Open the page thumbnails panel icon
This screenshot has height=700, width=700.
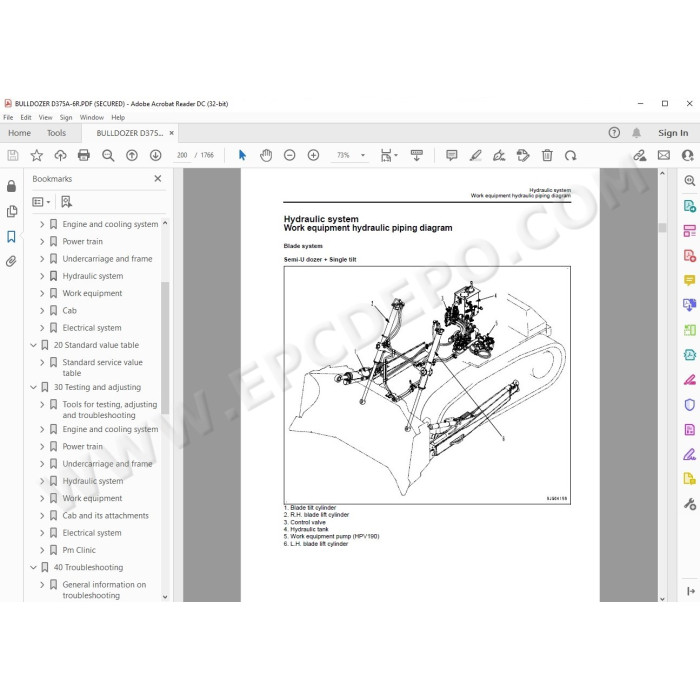[12, 211]
